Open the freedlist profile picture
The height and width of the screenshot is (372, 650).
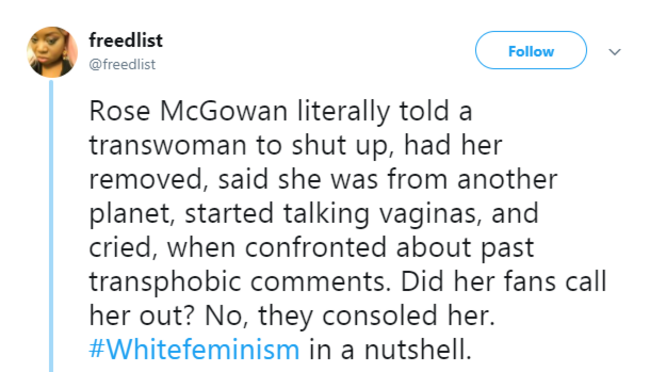pyautogui.click(x=52, y=52)
